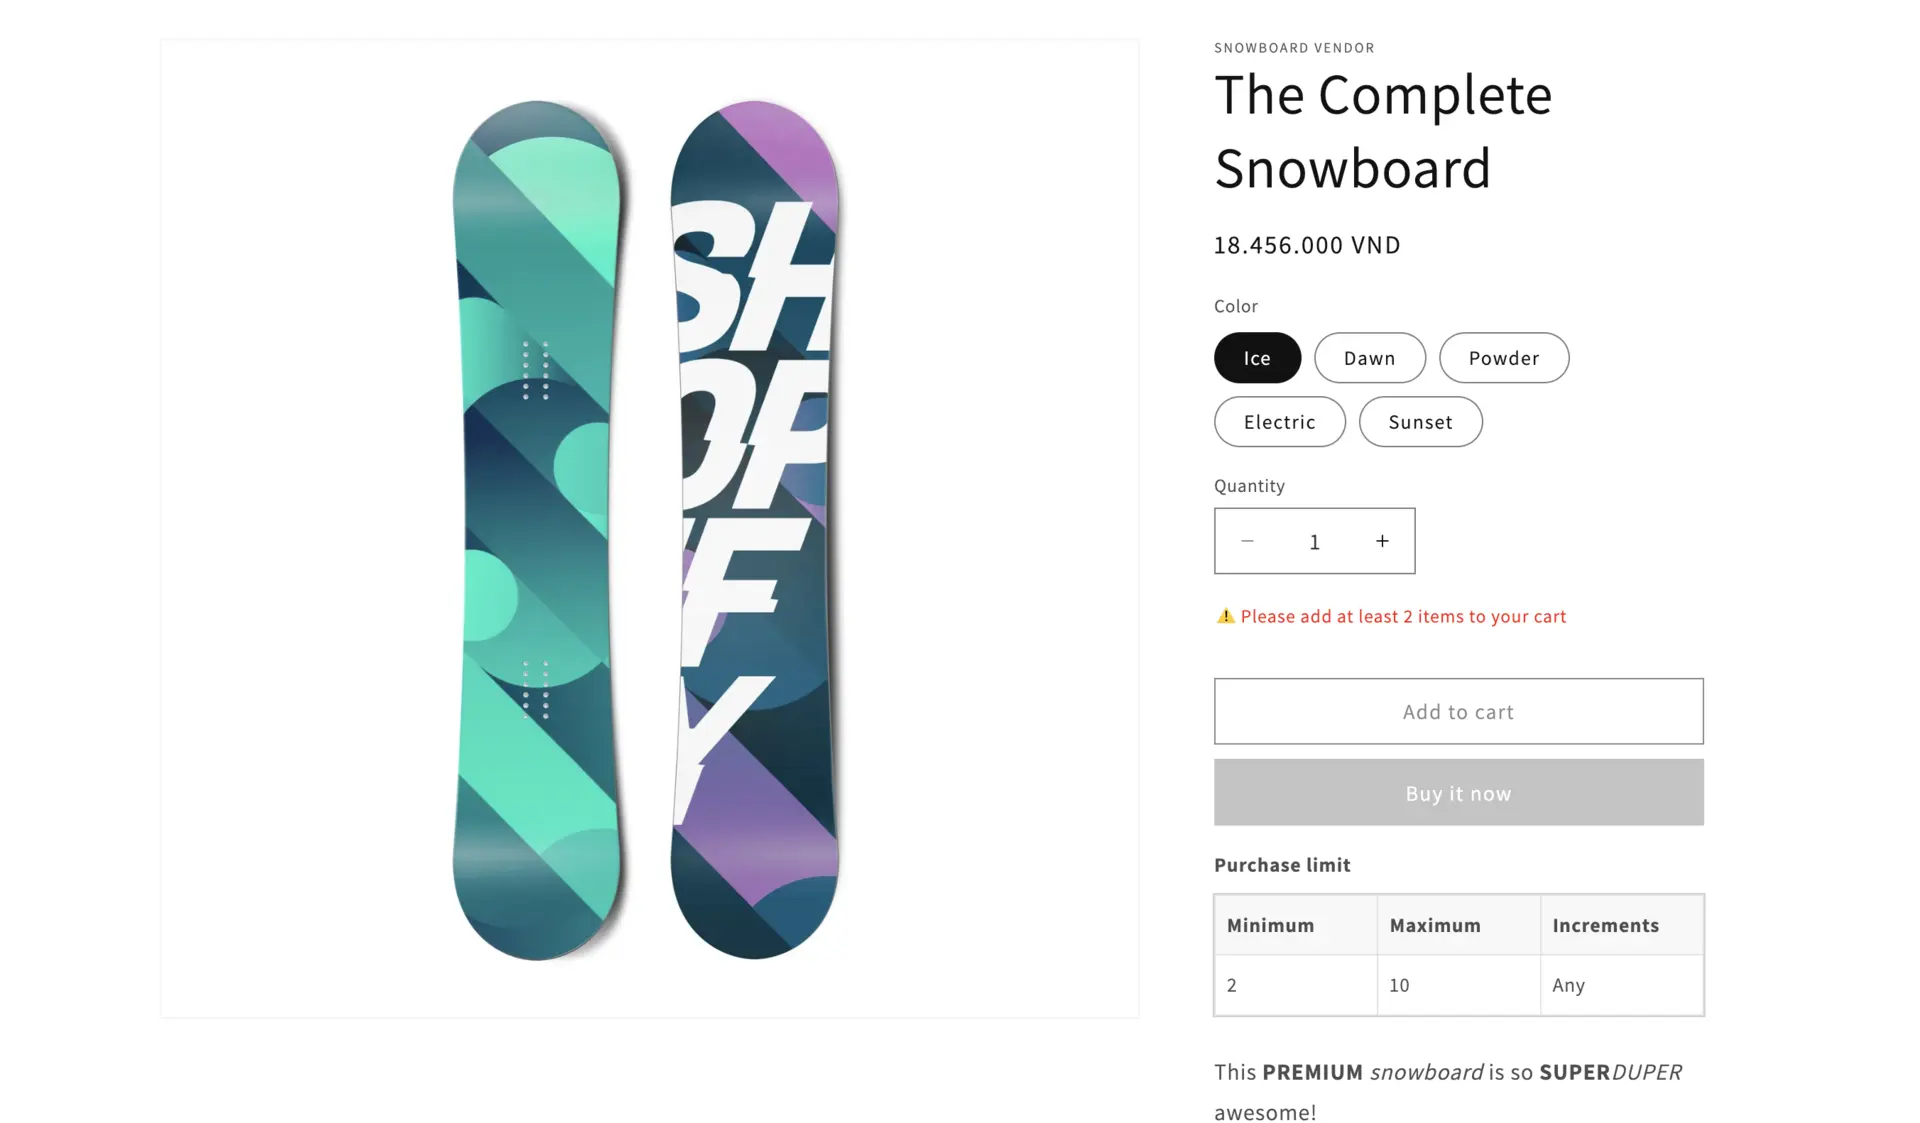Increase quantity with the plus icon
Image resolution: width=1920 pixels, height=1123 pixels.
click(1382, 541)
